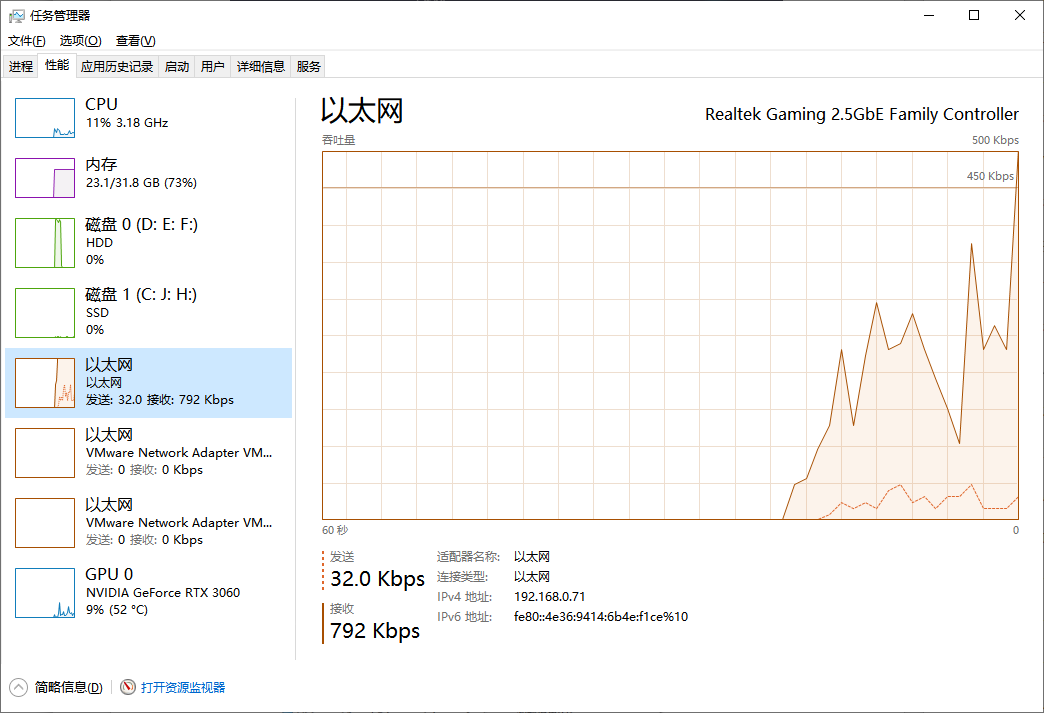
Task: Click the 磁盘 1 (C: J: H:) label
Action: point(141,294)
